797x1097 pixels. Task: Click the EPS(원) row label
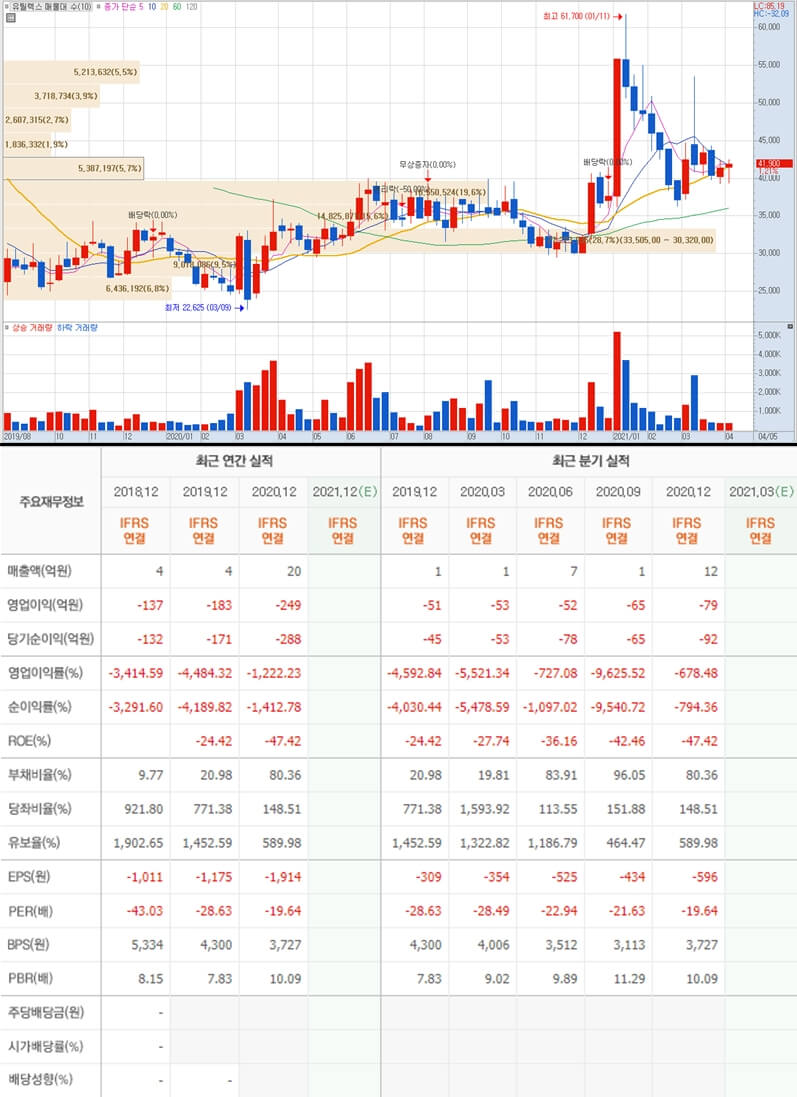(29, 877)
